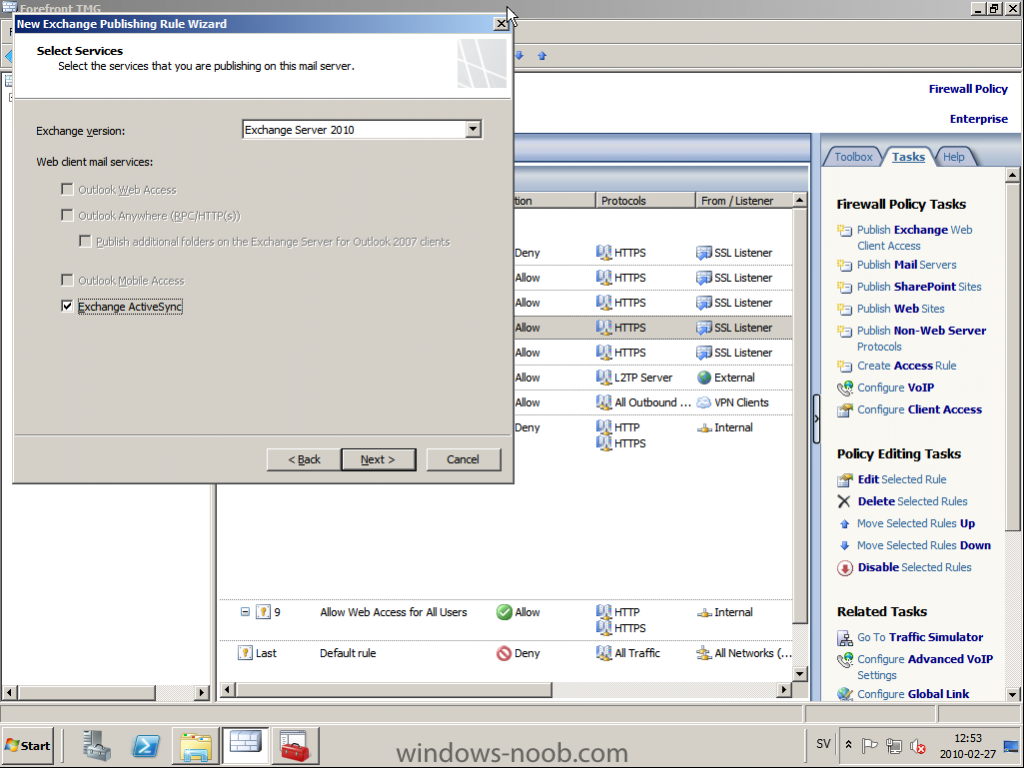Viewport: 1024px width, 768px height.
Task: Click the Publish Mail Servers icon
Action: tap(844, 265)
